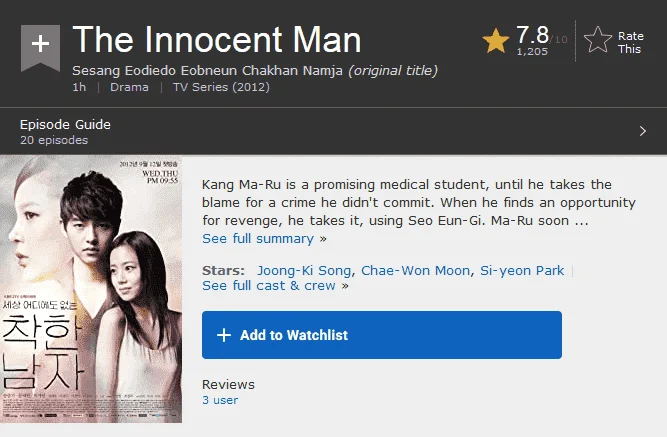Image resolution: width=667 pixels, height=437 pixels.
Task: Open the 3 user reviews link
Action: pos(220,400)
